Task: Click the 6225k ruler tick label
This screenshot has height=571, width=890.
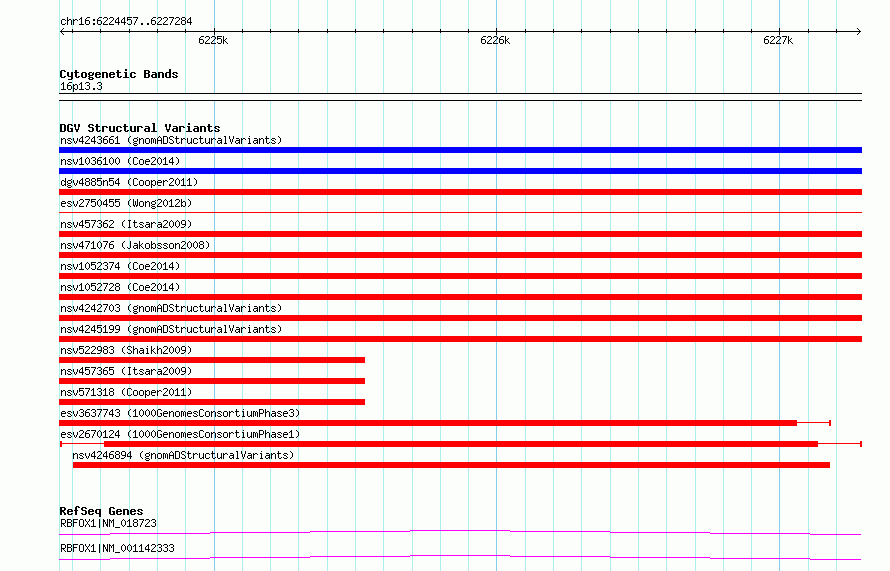Action: point(213,40)
